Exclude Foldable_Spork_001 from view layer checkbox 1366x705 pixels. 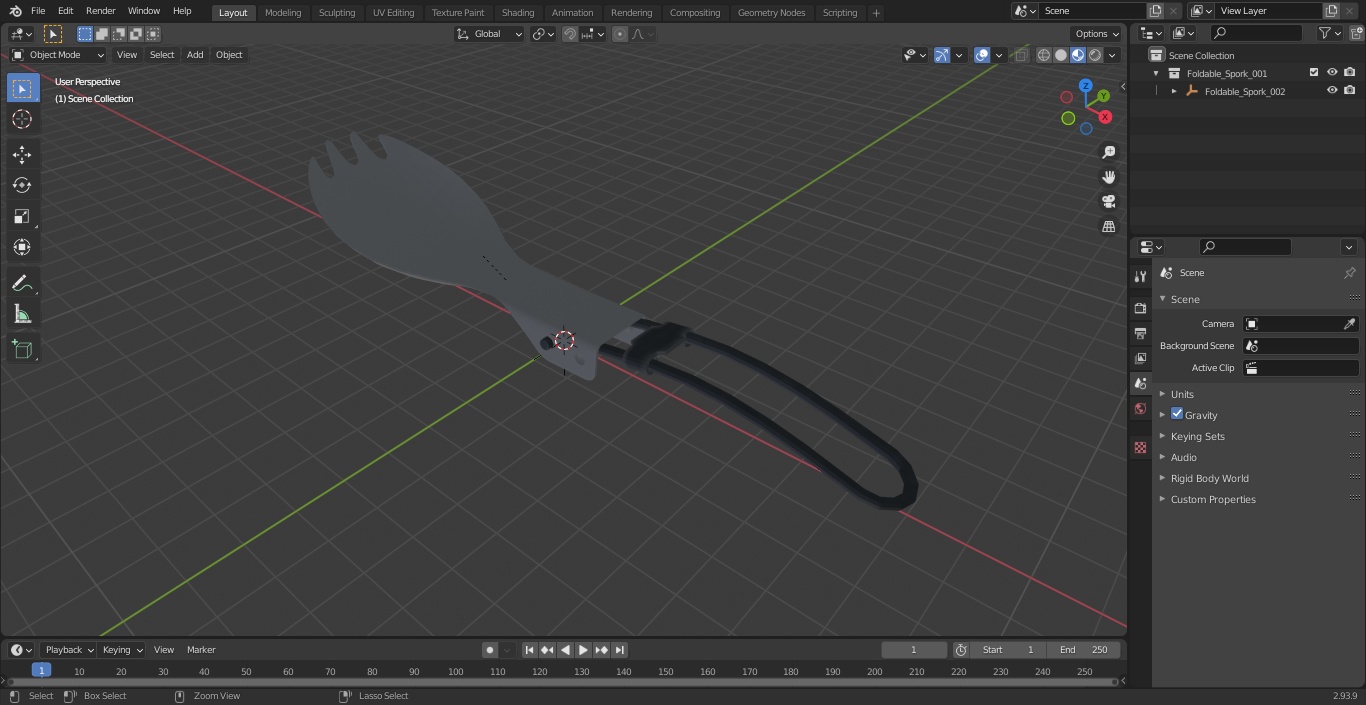[x=1314, y=73]
